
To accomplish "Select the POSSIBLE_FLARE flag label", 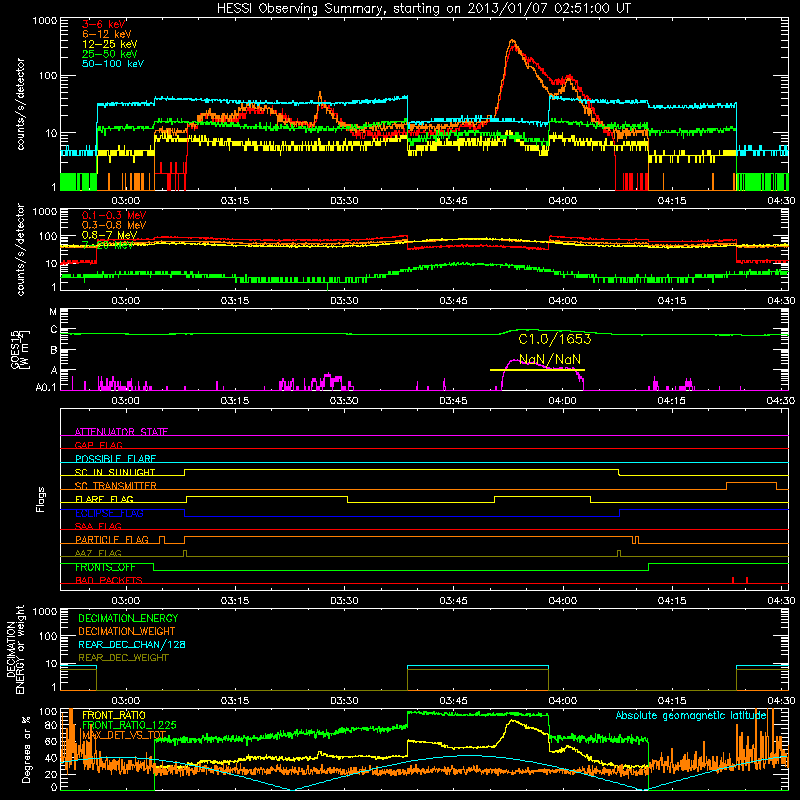I will [x=115, y=459].
